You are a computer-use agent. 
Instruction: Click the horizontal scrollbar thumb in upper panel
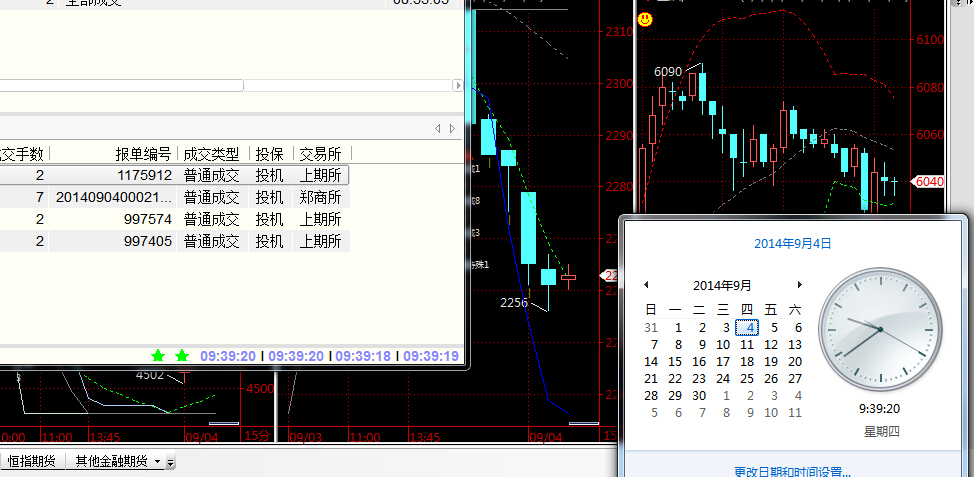point(121,86)
